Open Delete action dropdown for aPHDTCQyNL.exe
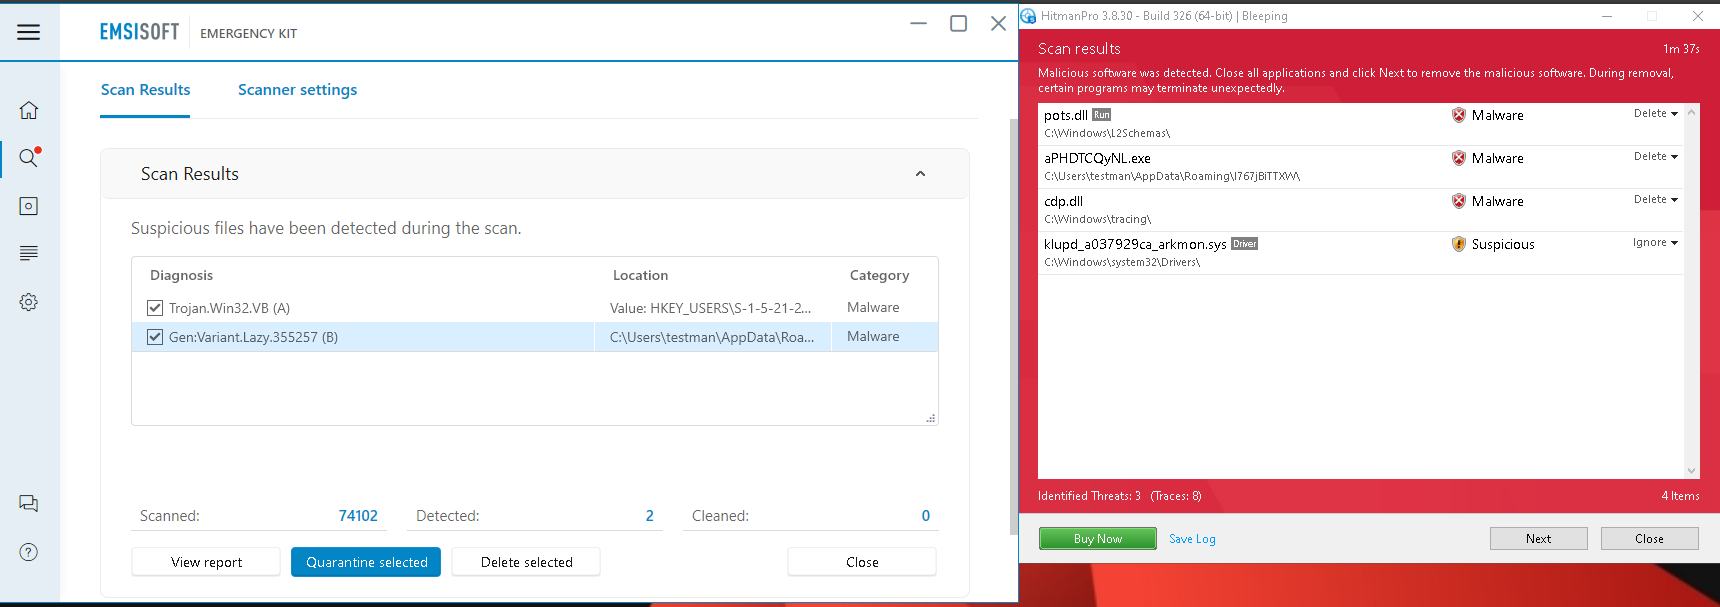The image size is (1720, 607). click(1656, 157)
